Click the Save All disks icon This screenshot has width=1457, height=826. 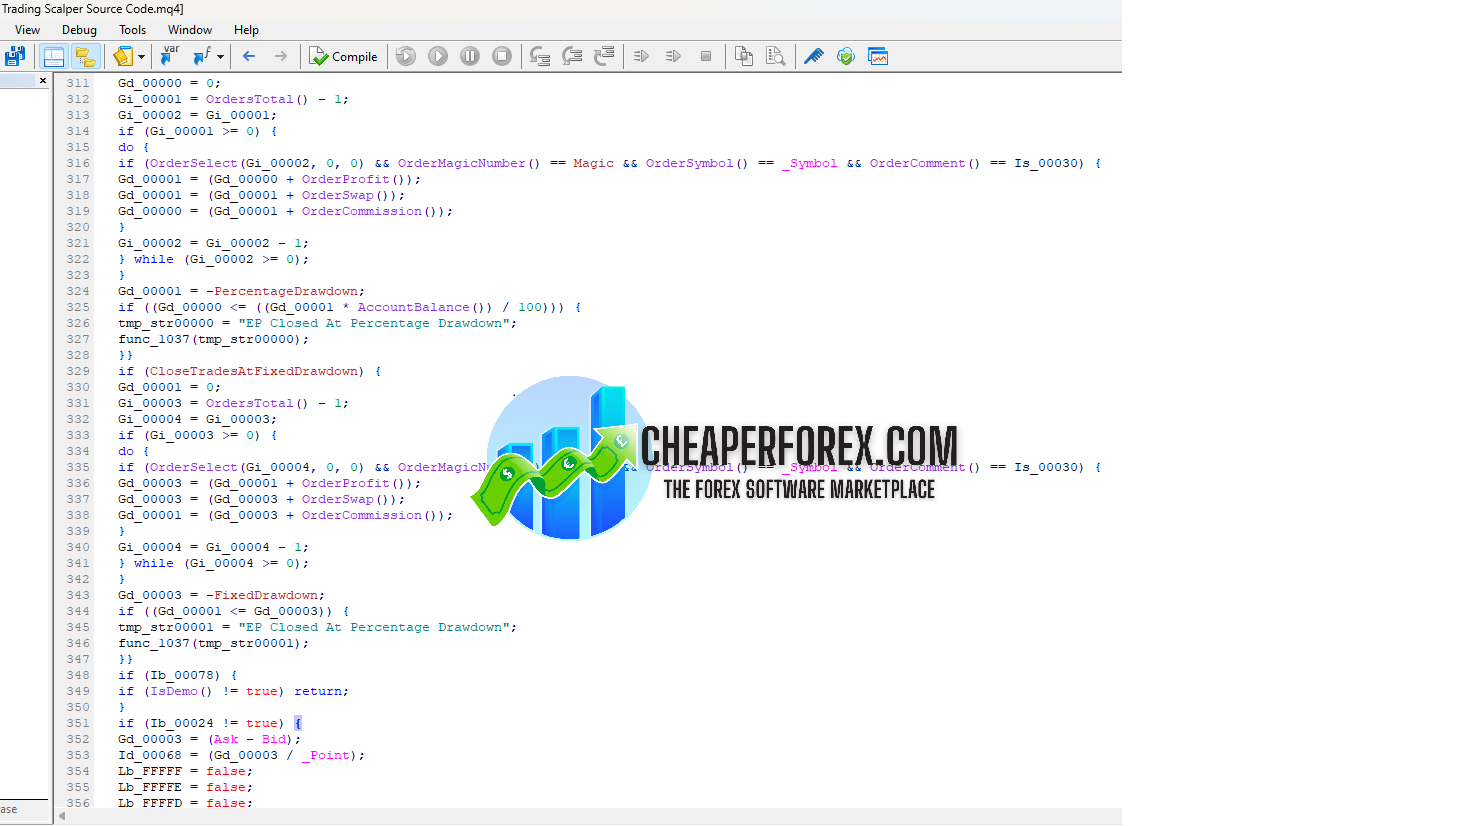tap(14, 57)
